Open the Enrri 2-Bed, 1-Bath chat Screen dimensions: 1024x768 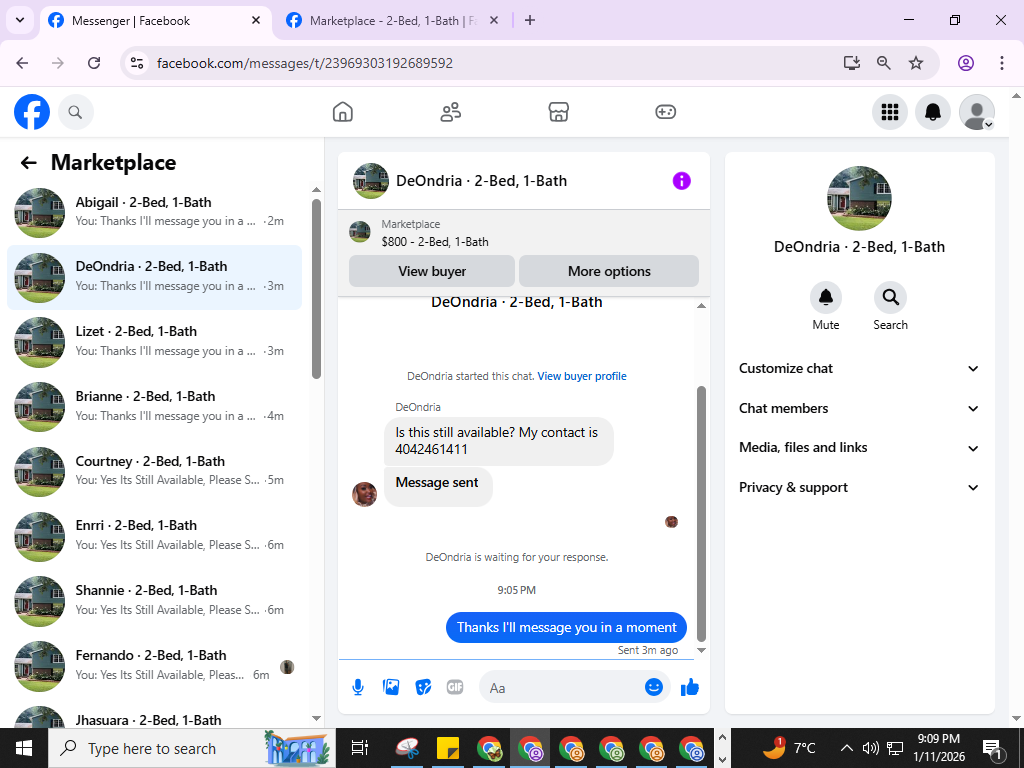tap(155, 536)
